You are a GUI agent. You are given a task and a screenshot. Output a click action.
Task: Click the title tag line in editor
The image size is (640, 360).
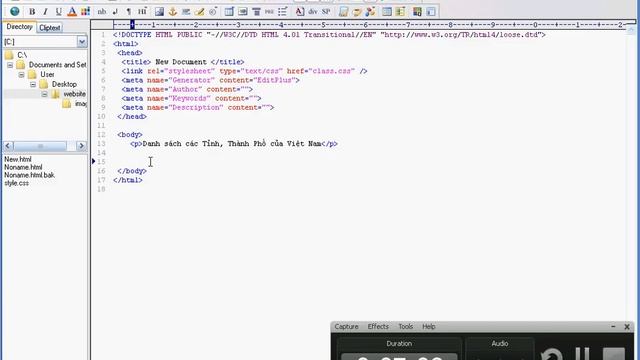(183, 62)
